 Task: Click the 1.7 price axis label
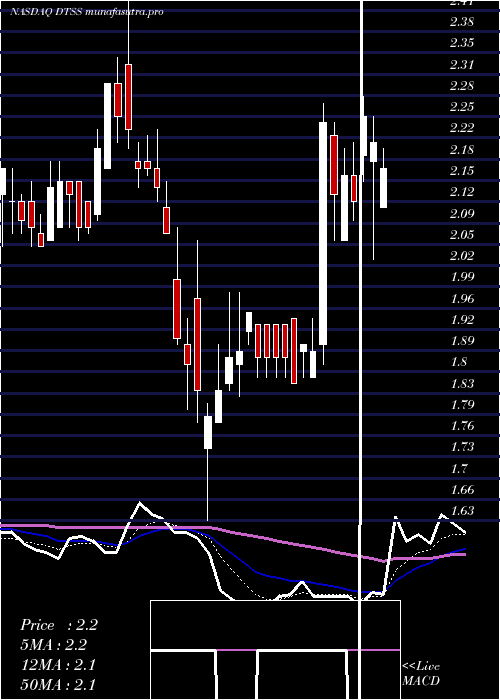click(459, 468)
